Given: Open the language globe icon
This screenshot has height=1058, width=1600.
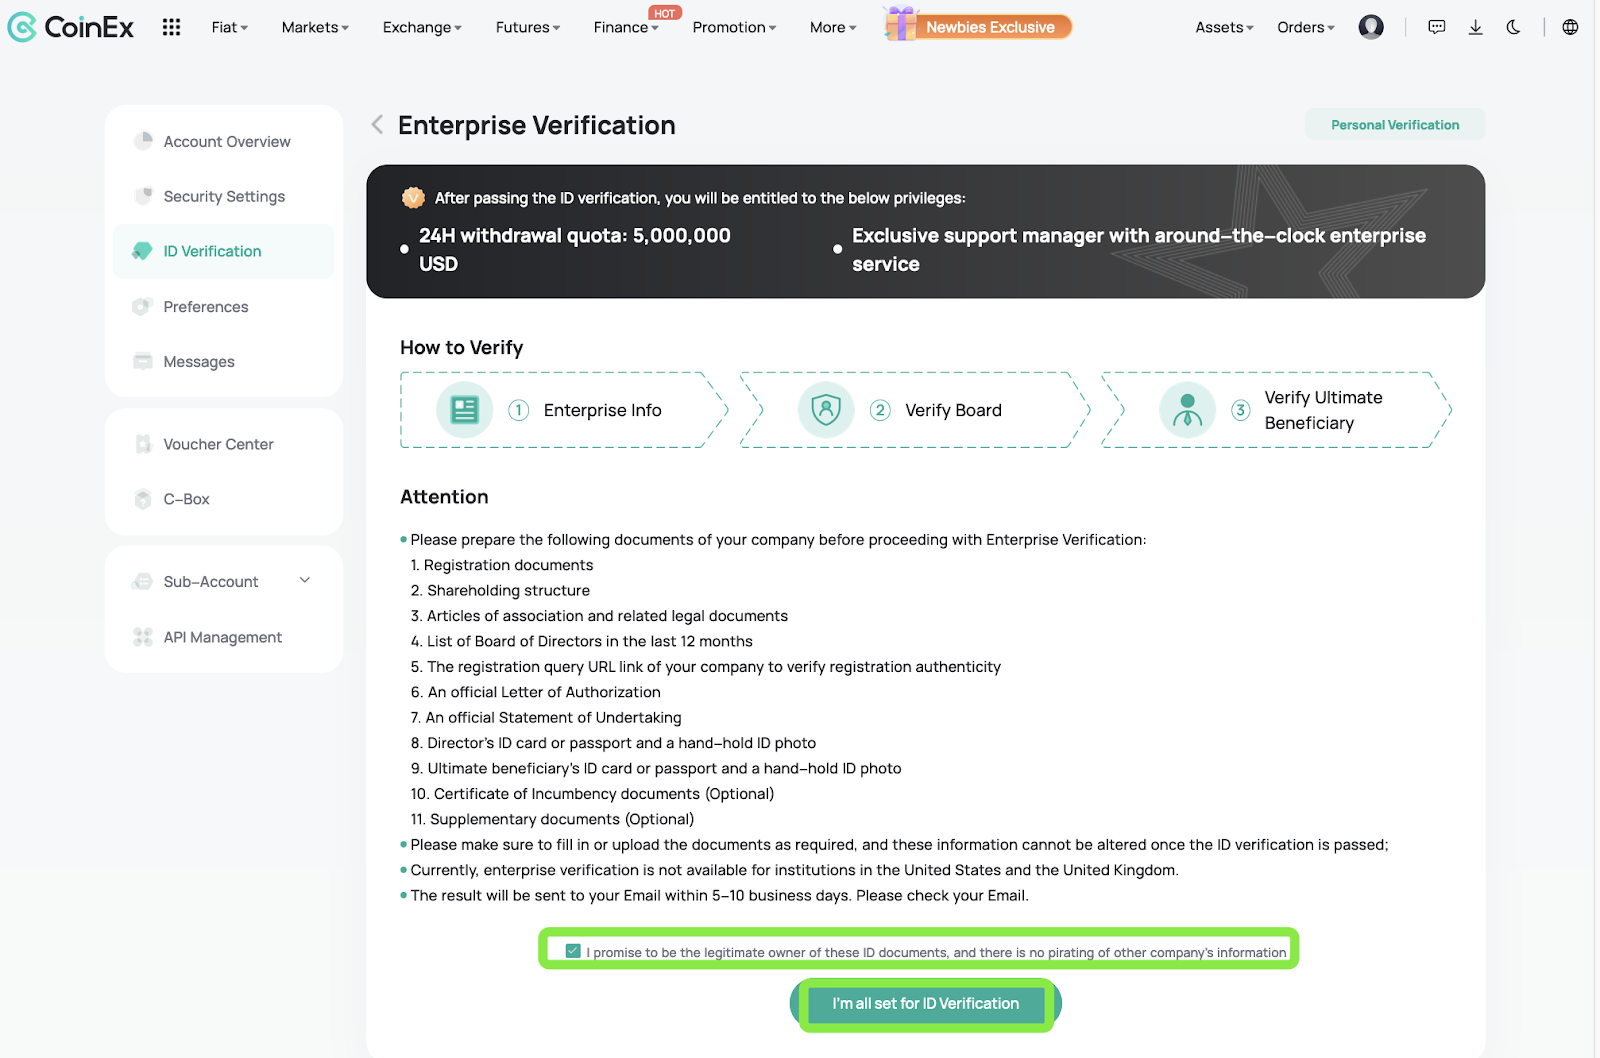Looking at the screenshot, I should pyautogui.click(x=1570, y=27).
